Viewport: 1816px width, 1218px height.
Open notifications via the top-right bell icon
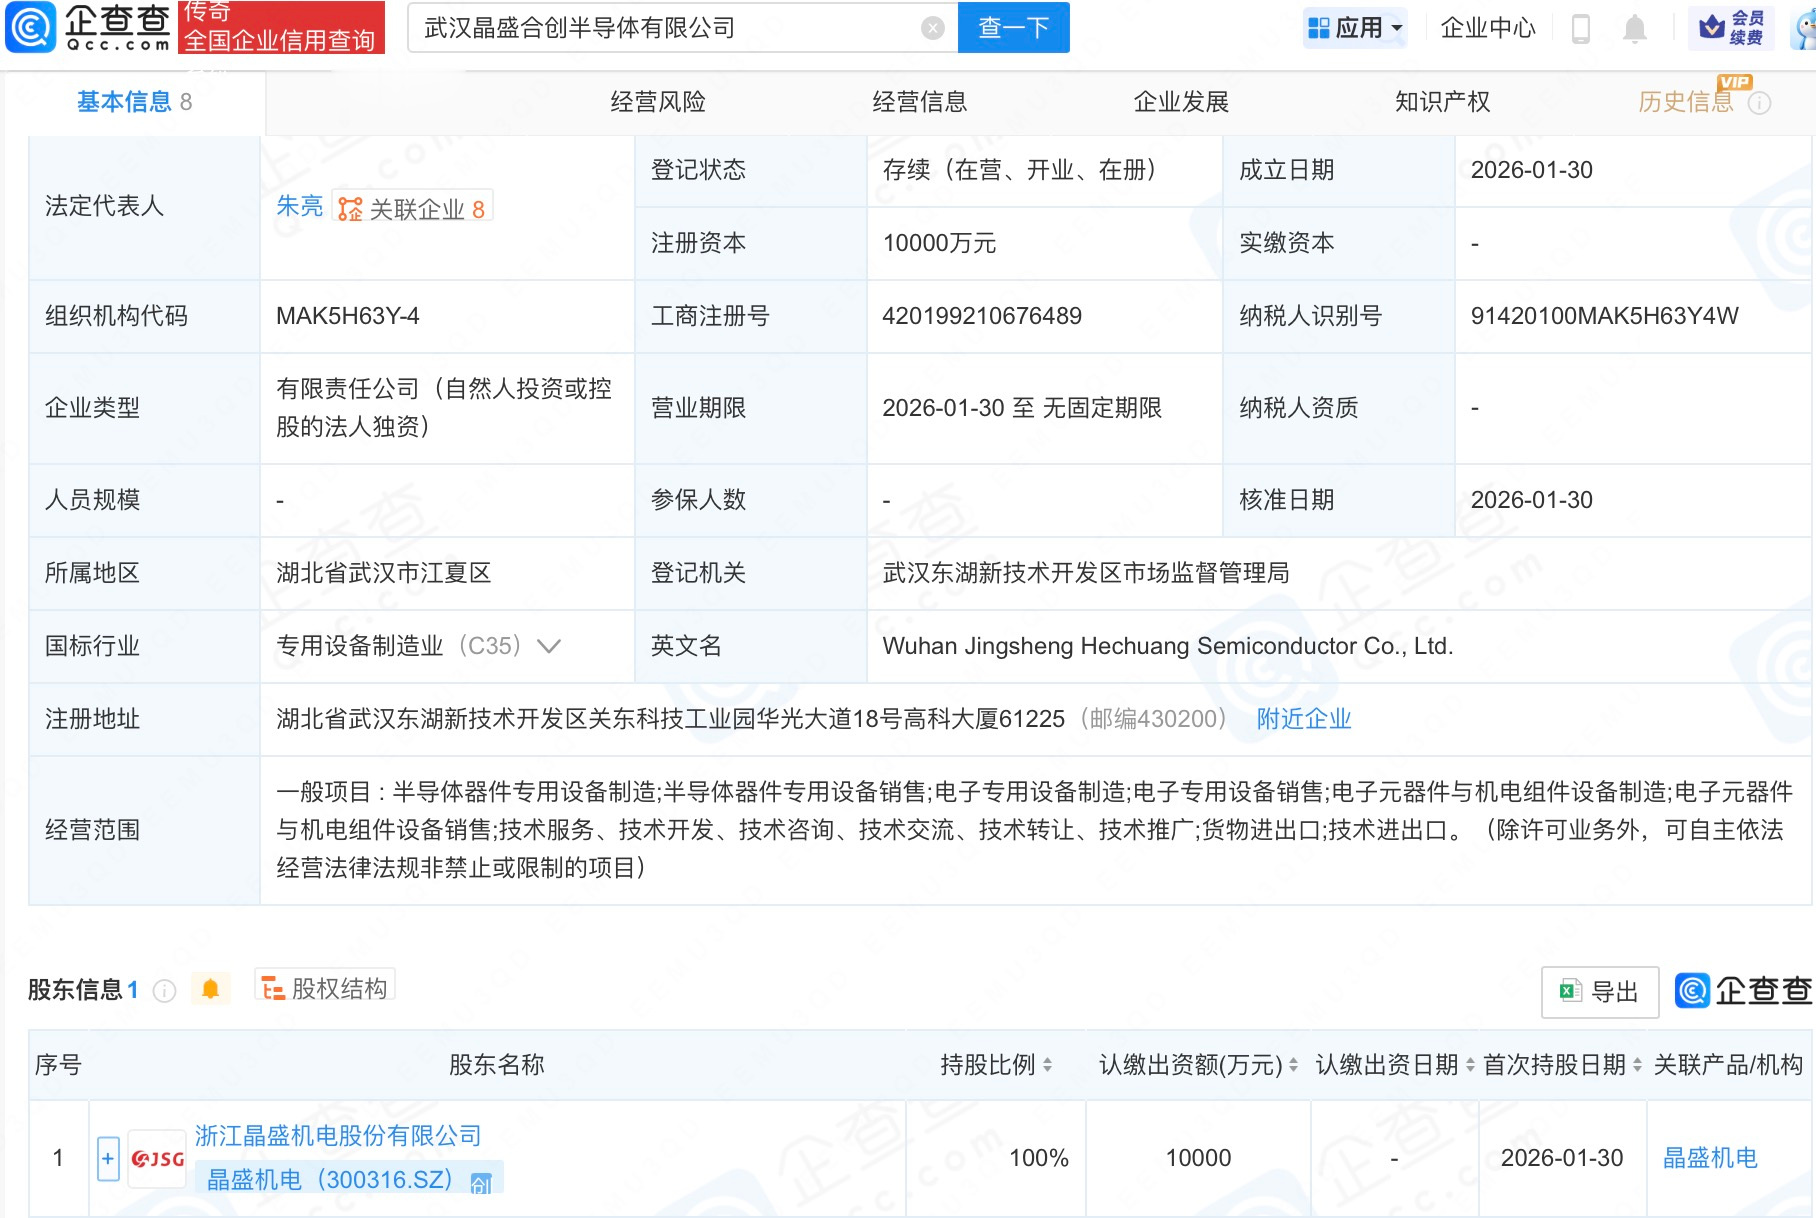click(x=1634, y=28)
